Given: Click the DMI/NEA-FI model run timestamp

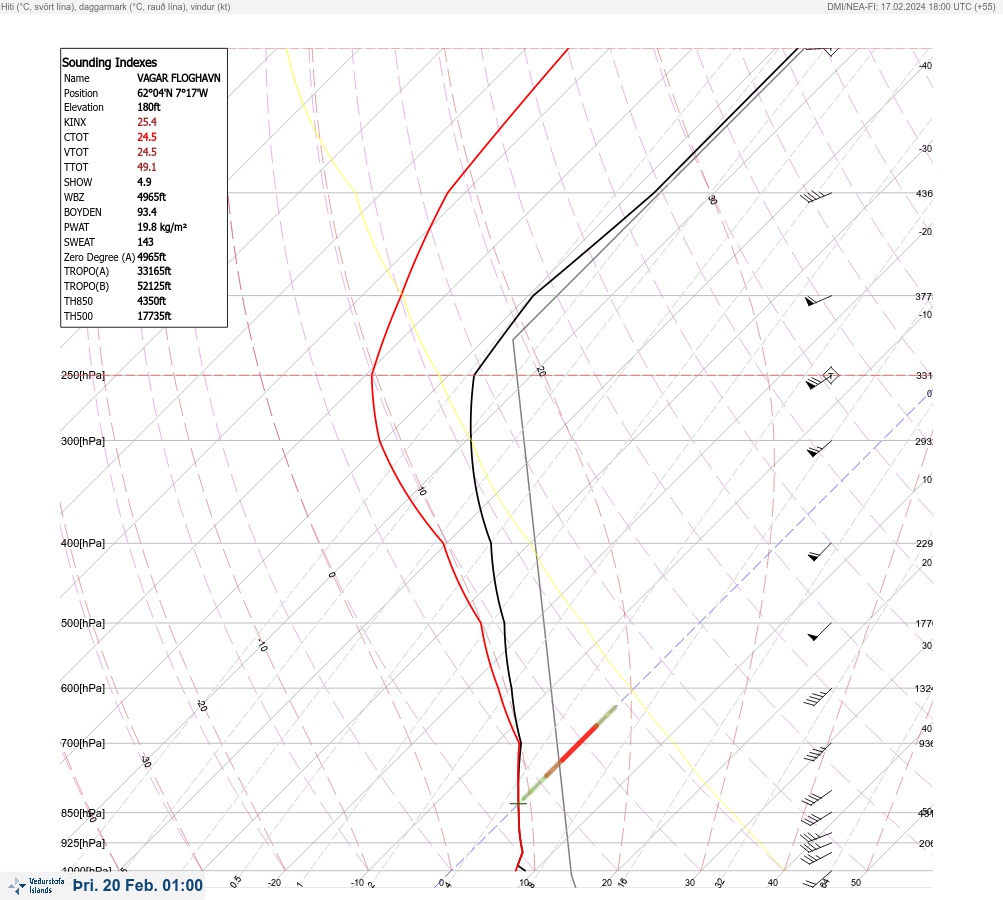Looking at the screenshot, I should tap(911, 7).
